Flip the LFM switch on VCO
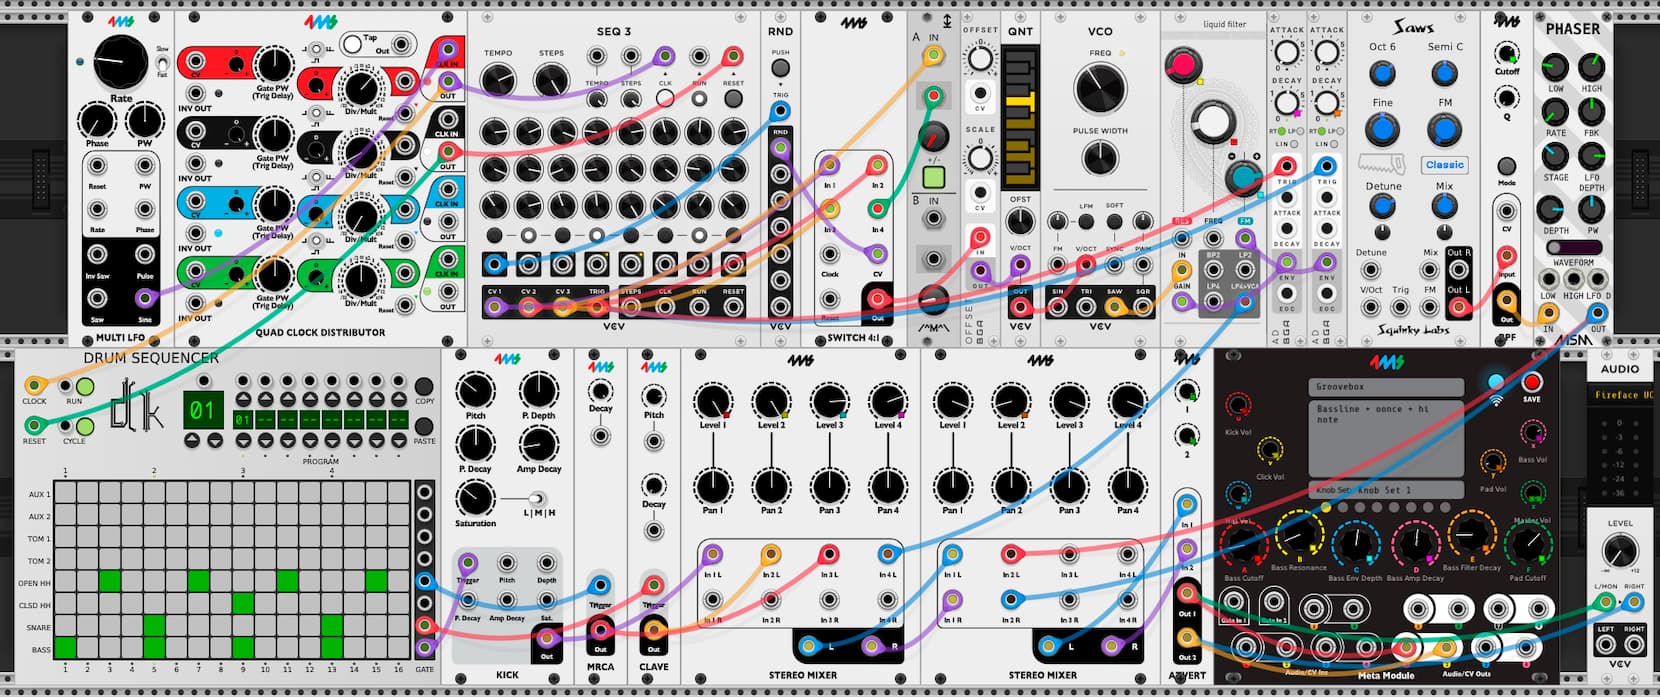1660x697 pixels. [1086, 222]
